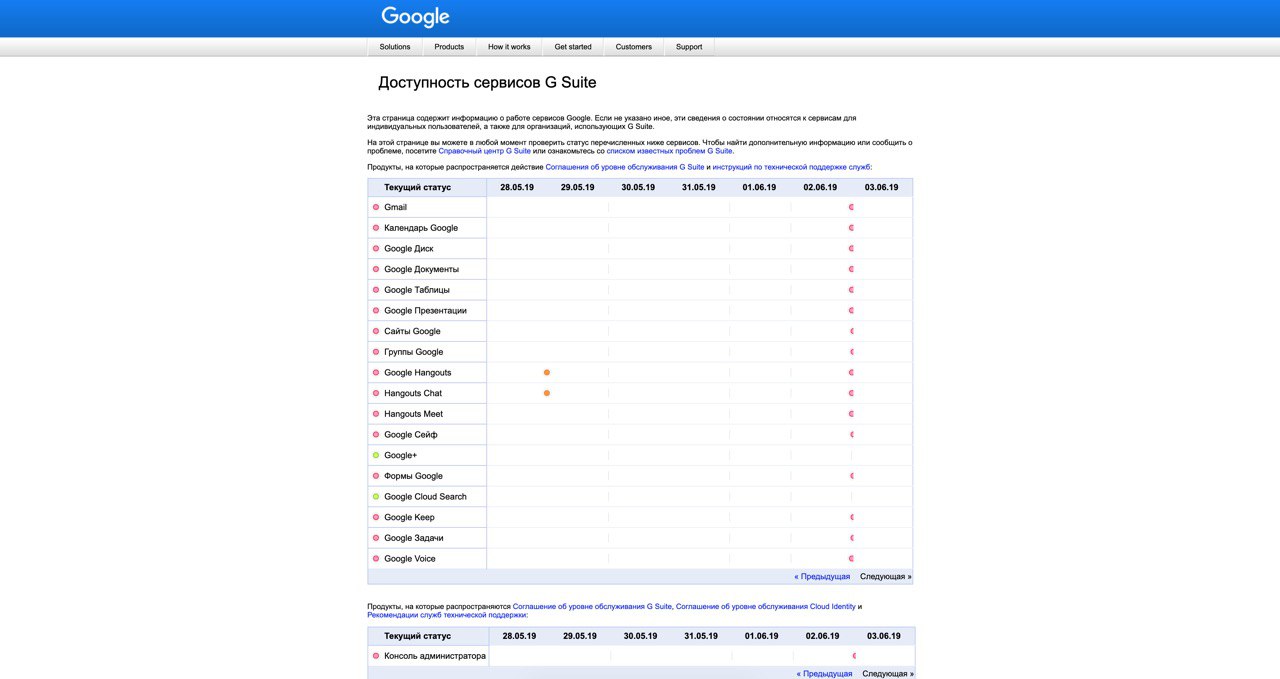Click current status dot beside Google Hangouts
This screenshot has height=679, width=1280.
click(x=376, y=372)
